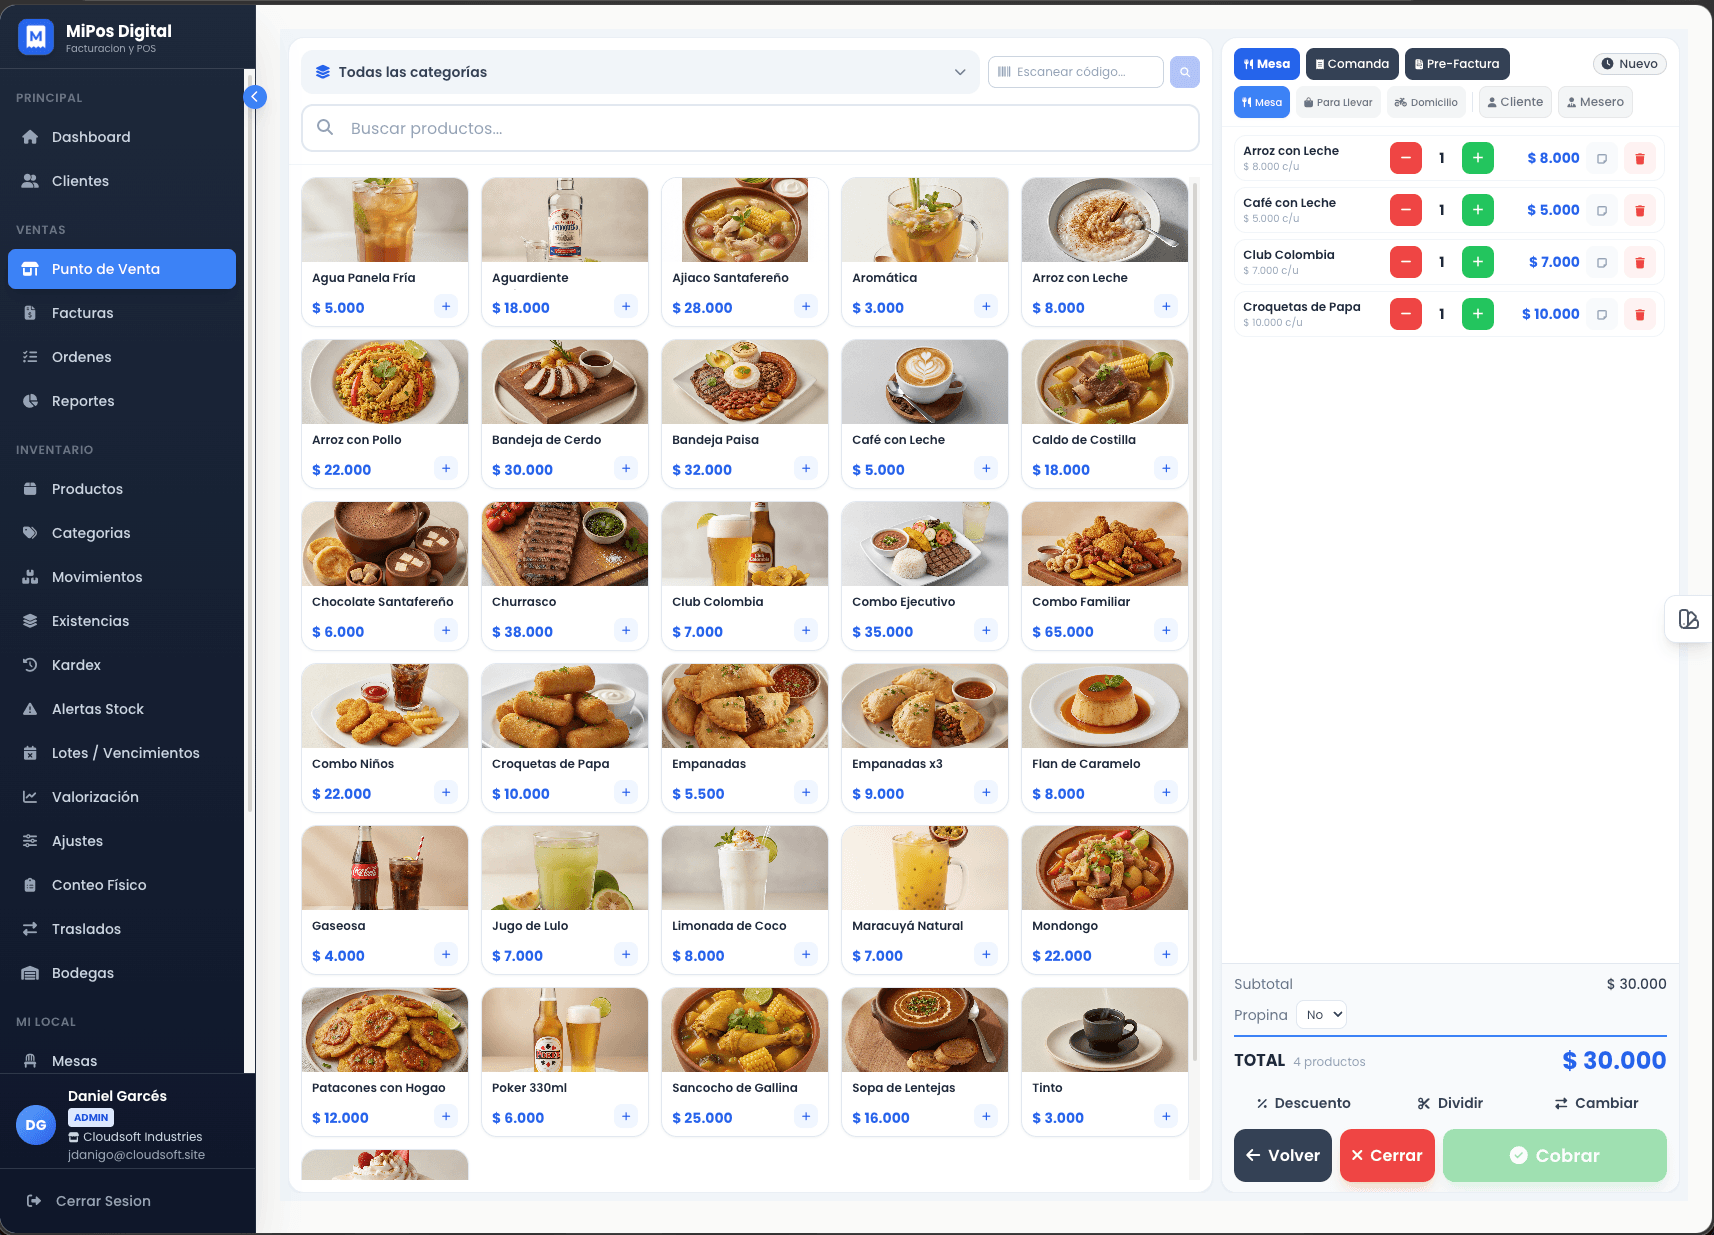Click Cerrar Sesion at sidebar bottom
This screenshot has width=1714, height=1235.
pos(88,1201)
